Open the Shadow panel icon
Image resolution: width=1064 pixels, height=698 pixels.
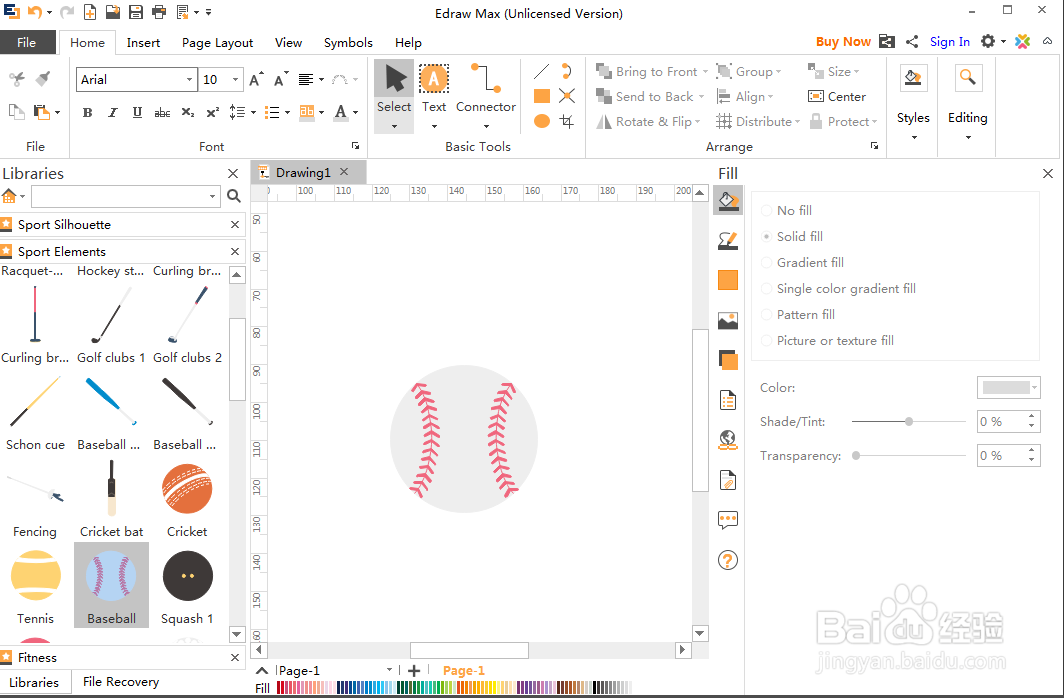coord(727,360)
